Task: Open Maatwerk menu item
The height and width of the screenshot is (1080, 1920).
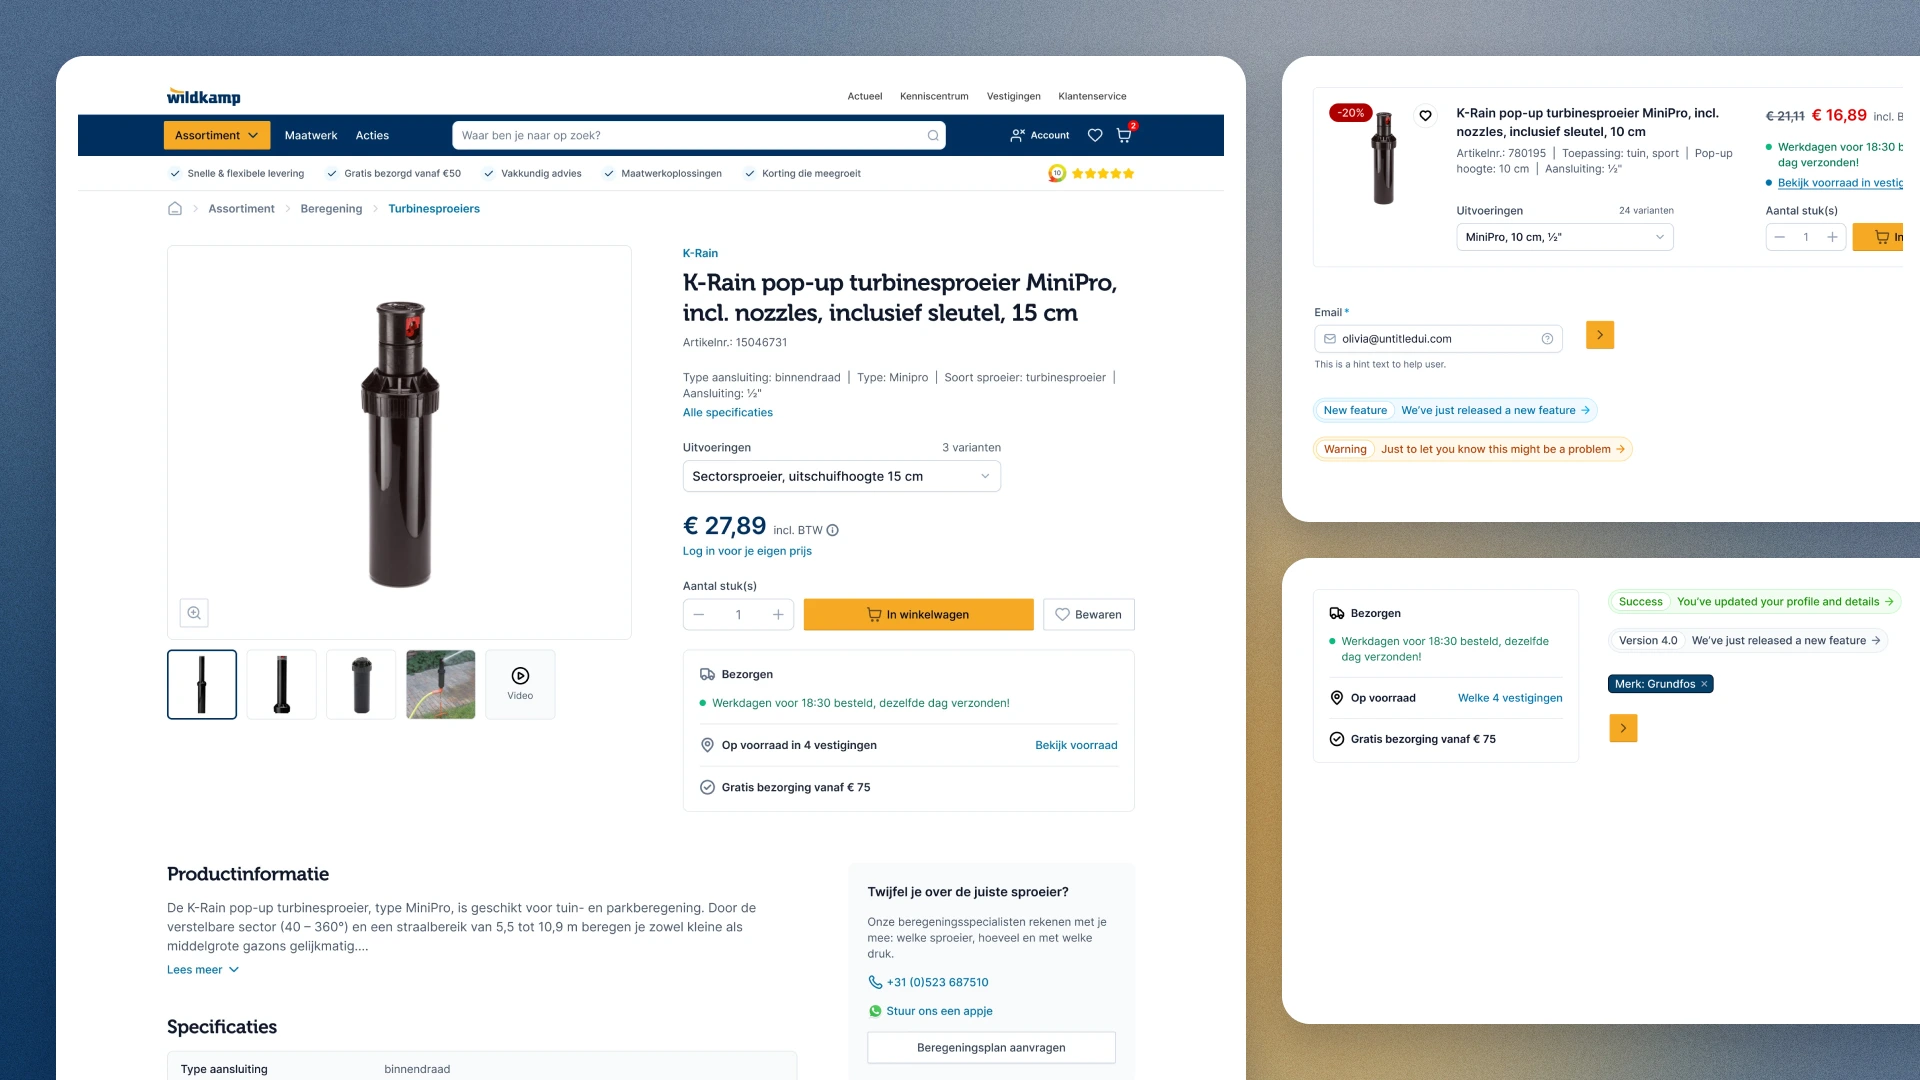Action: [311, 135]
